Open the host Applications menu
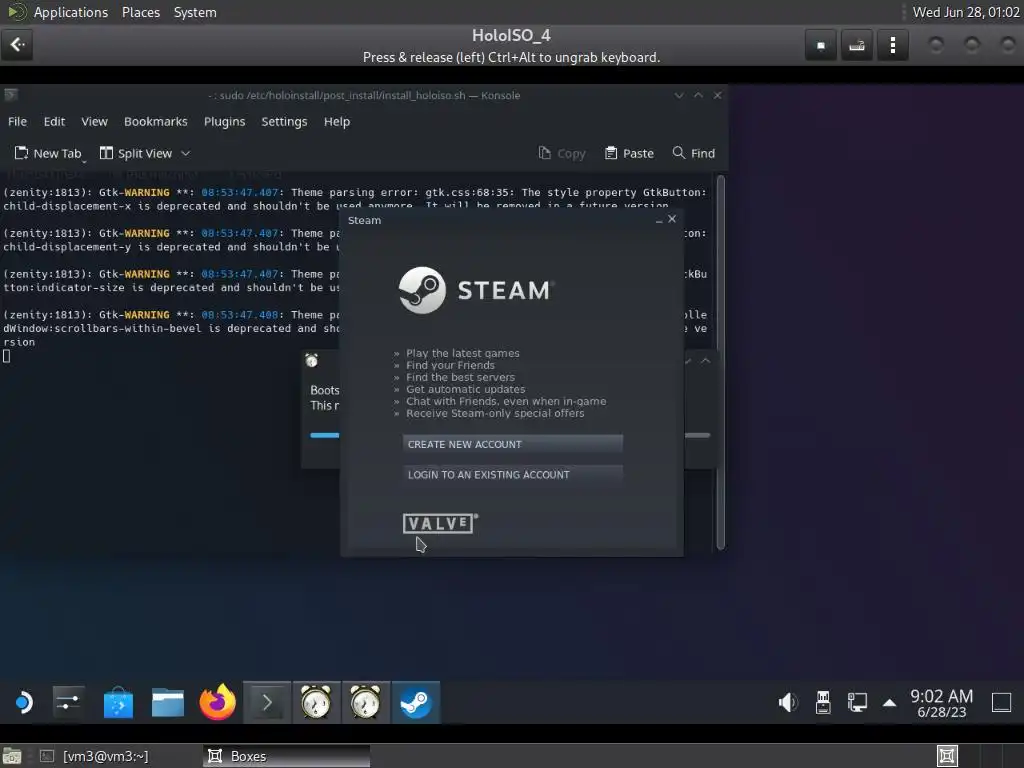 (x=71, y=12)
